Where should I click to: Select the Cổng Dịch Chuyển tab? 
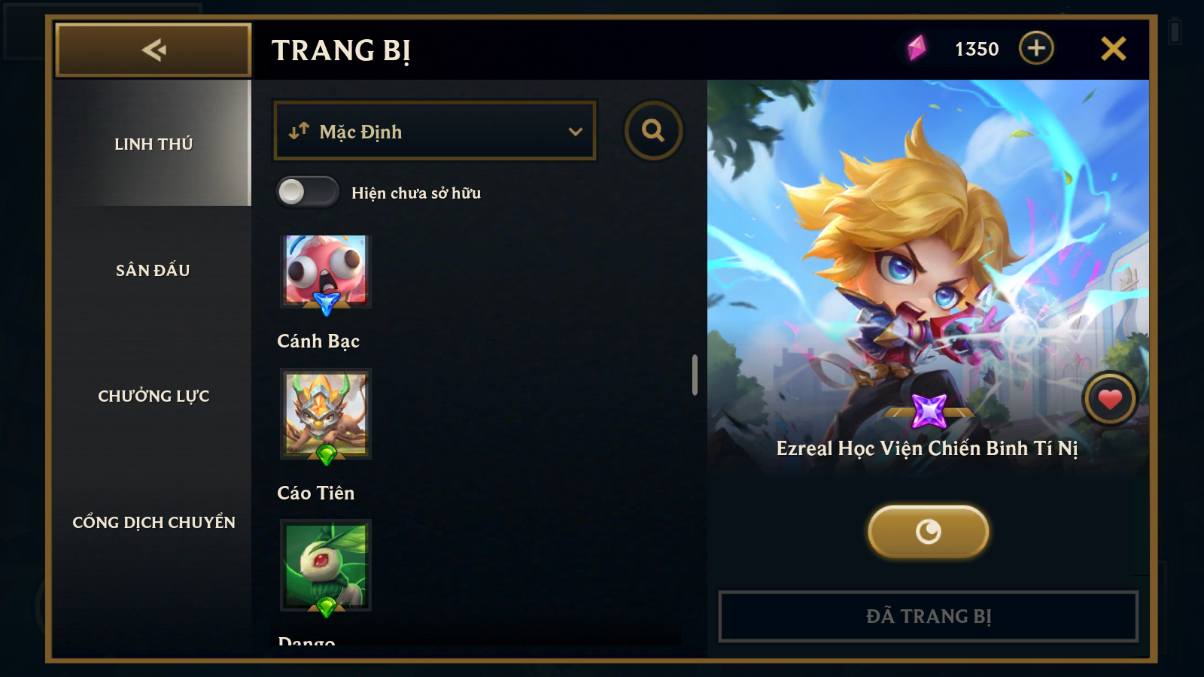click(153, 522)
